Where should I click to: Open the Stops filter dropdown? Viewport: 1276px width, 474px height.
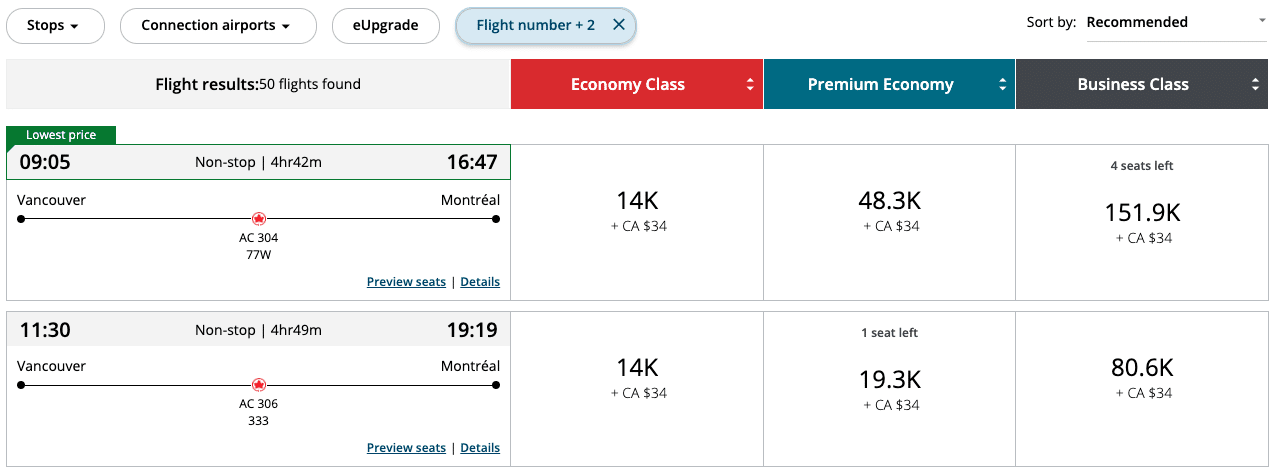[x=55, y=26]
